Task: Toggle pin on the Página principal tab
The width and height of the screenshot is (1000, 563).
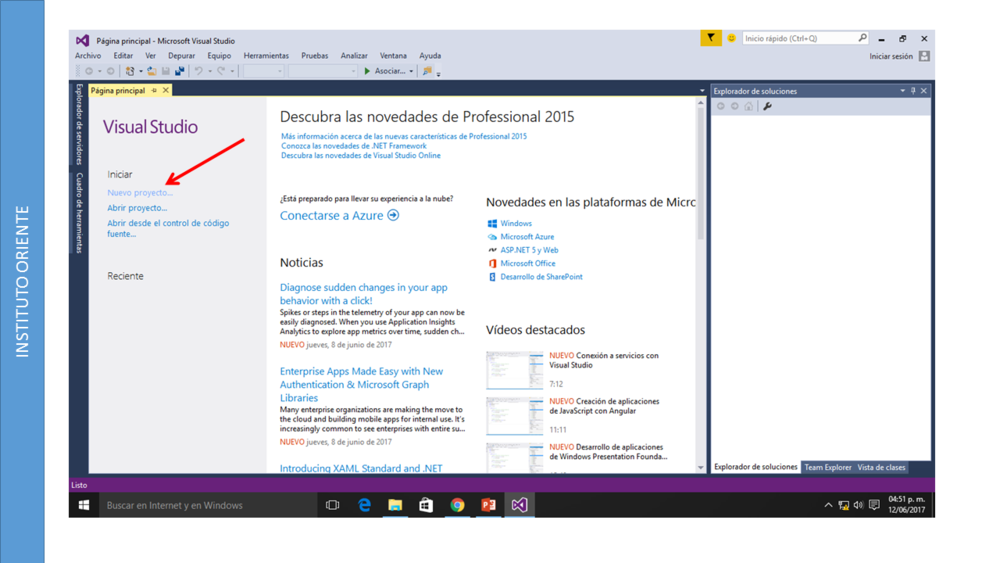Action: click(154, 91)
